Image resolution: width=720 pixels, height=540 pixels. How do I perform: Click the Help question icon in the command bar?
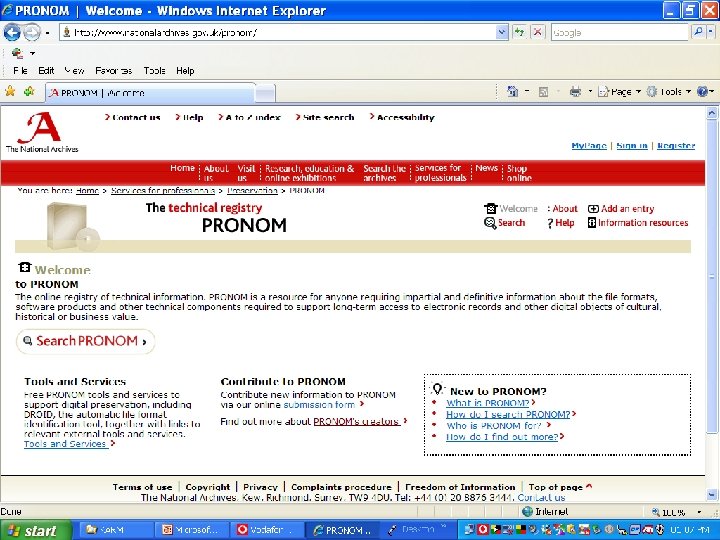click(702, 91)
